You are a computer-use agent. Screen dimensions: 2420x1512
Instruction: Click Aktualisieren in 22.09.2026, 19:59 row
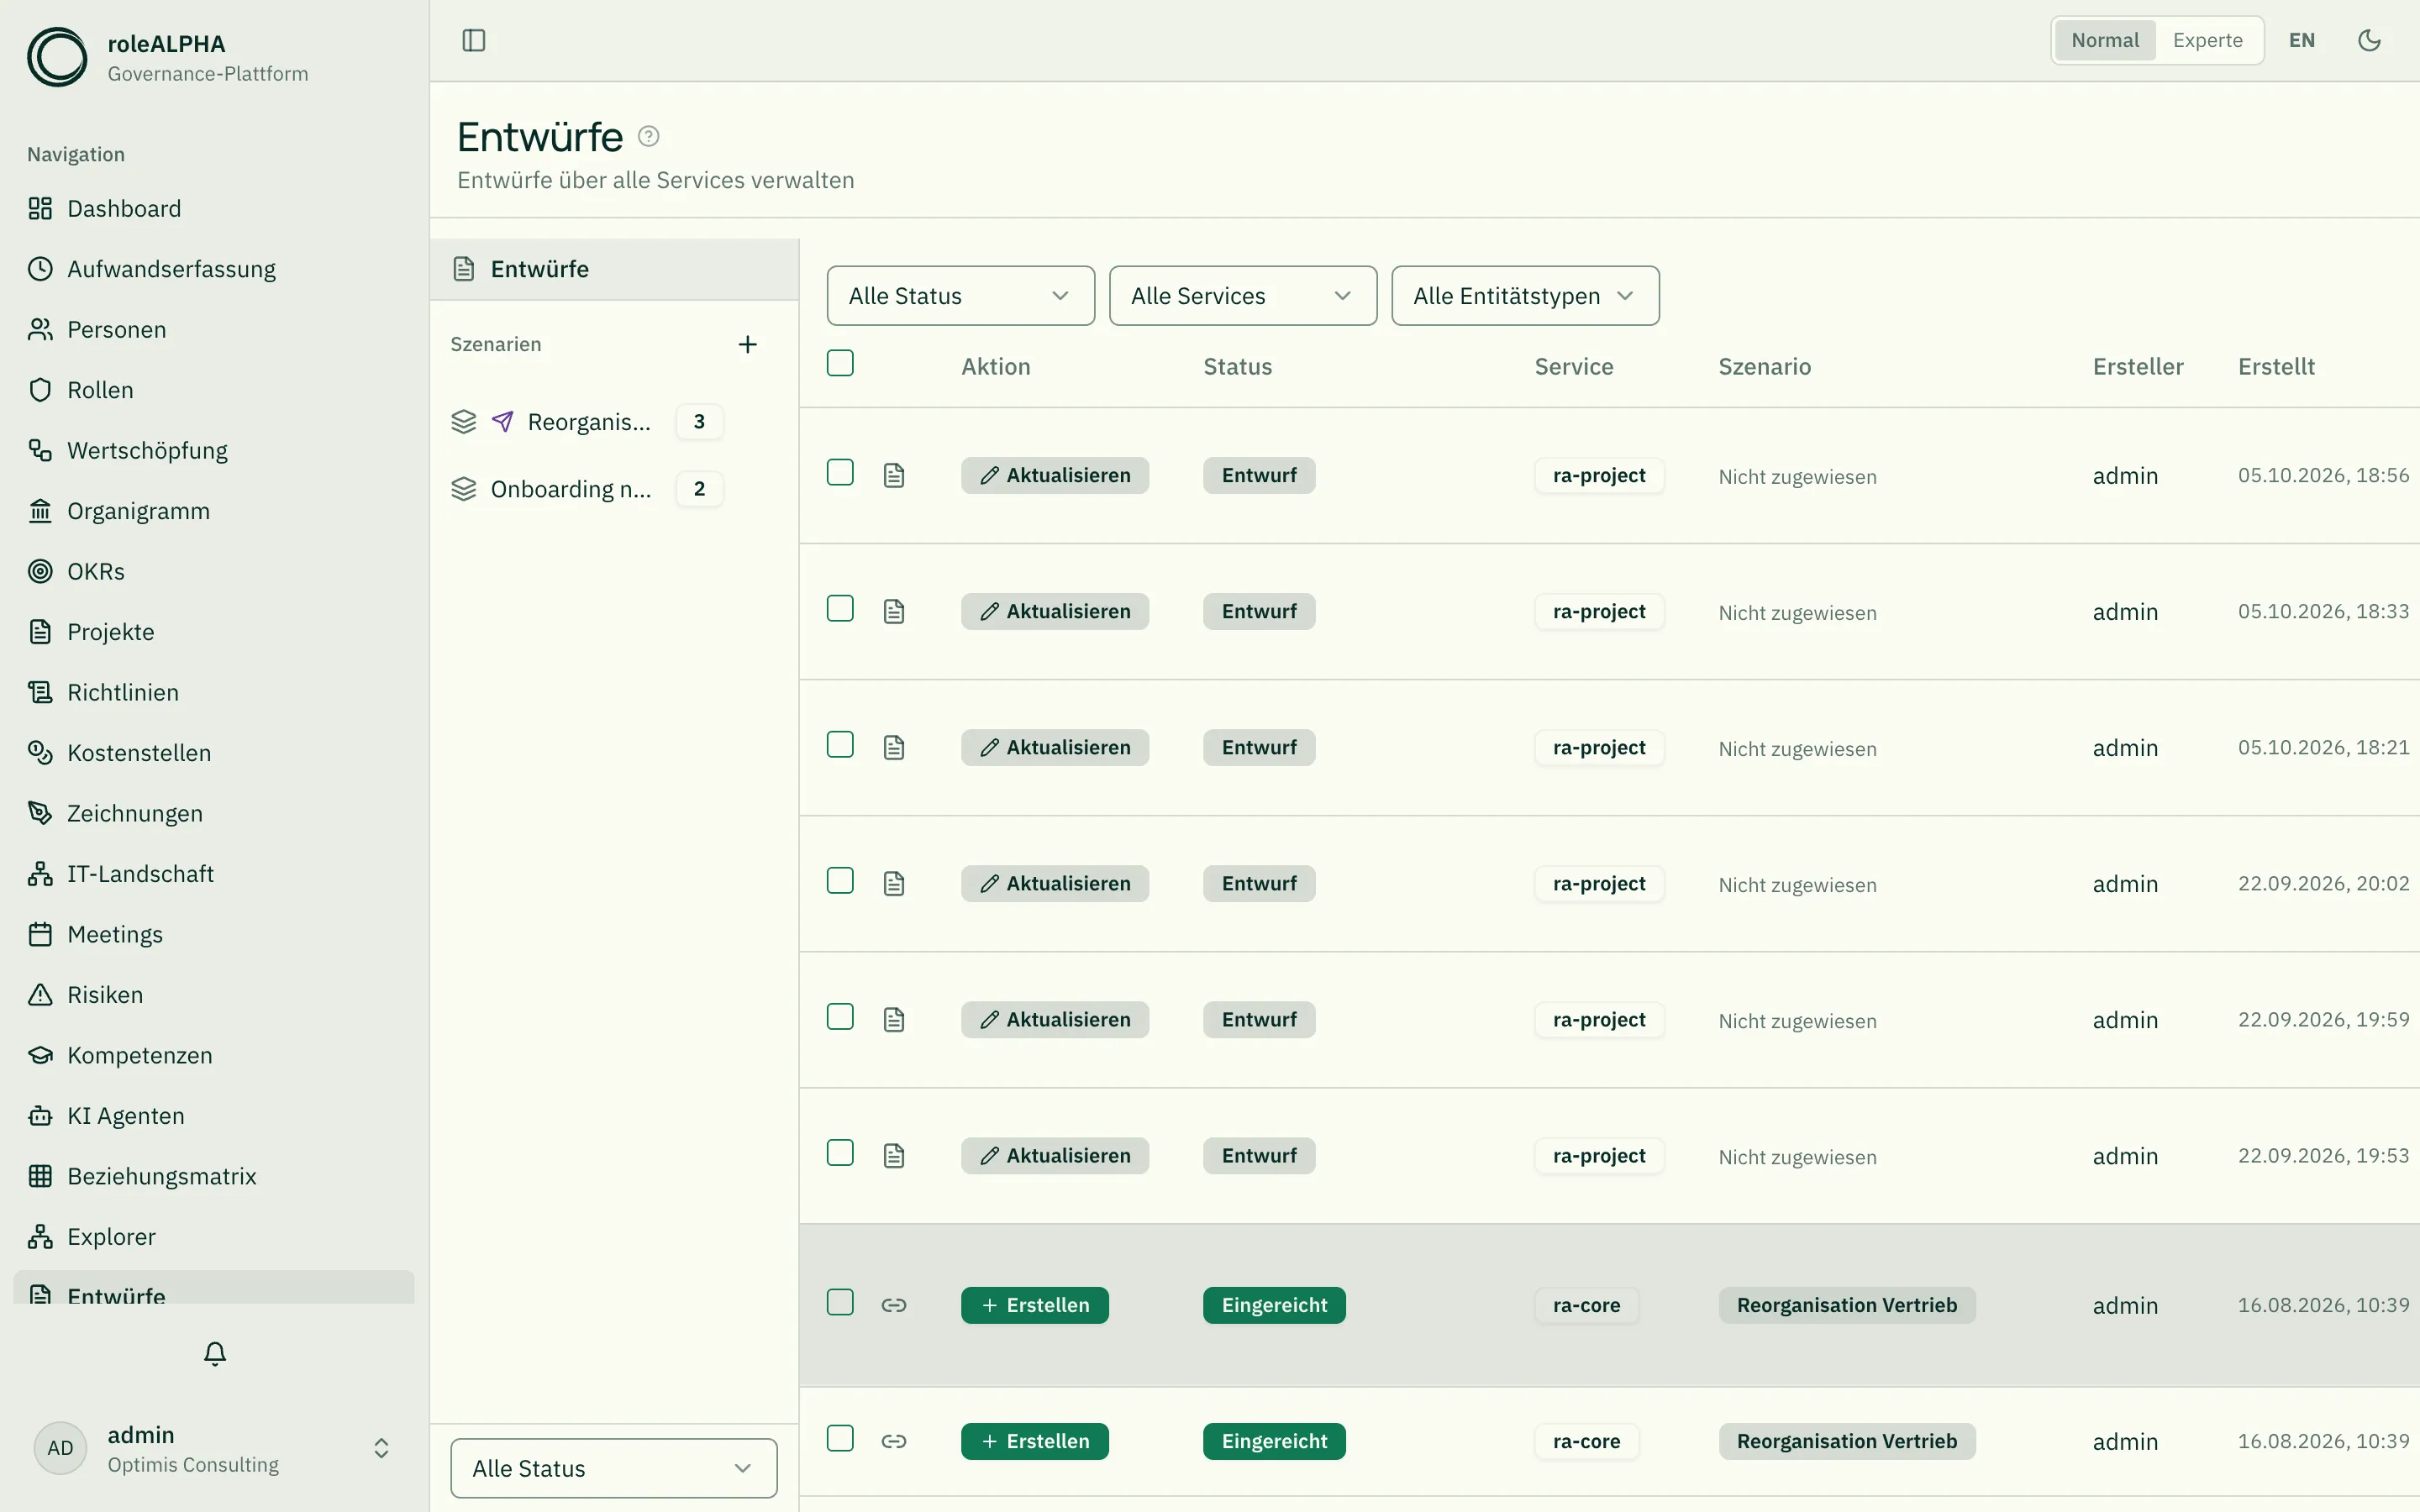(1054, 1019)
